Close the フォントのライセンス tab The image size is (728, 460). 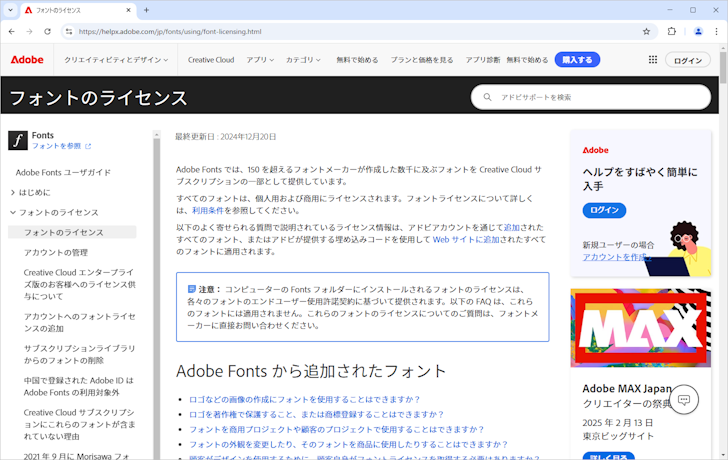click(x=129, y=10)
